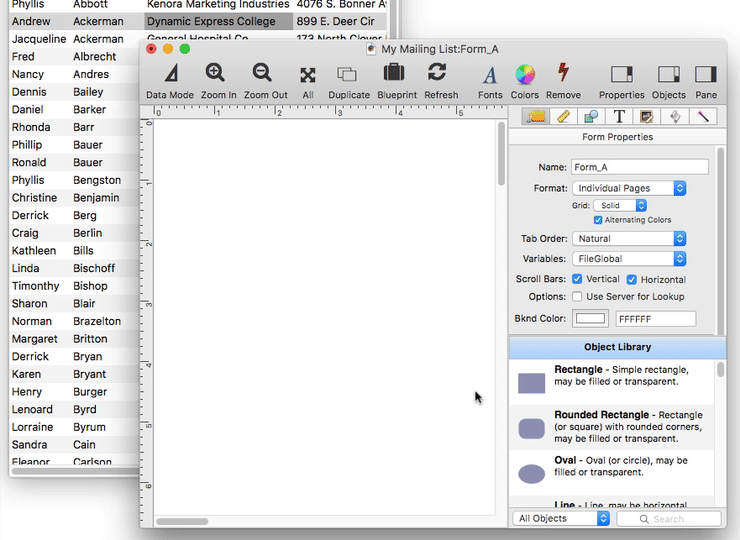The height and width of the screenshot is (540, 740).
Task: Select Christine Benjamin in mailing list
Action: point(74,197)
